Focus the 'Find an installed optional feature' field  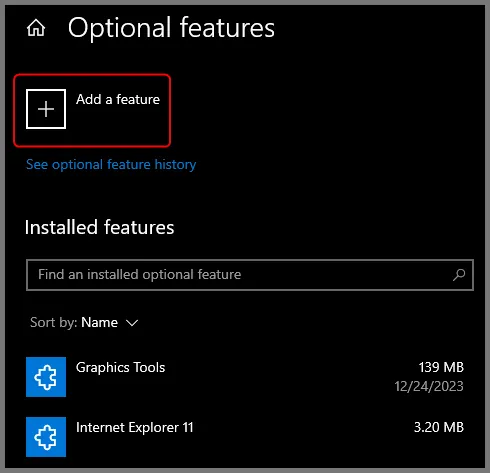(250, 275)
